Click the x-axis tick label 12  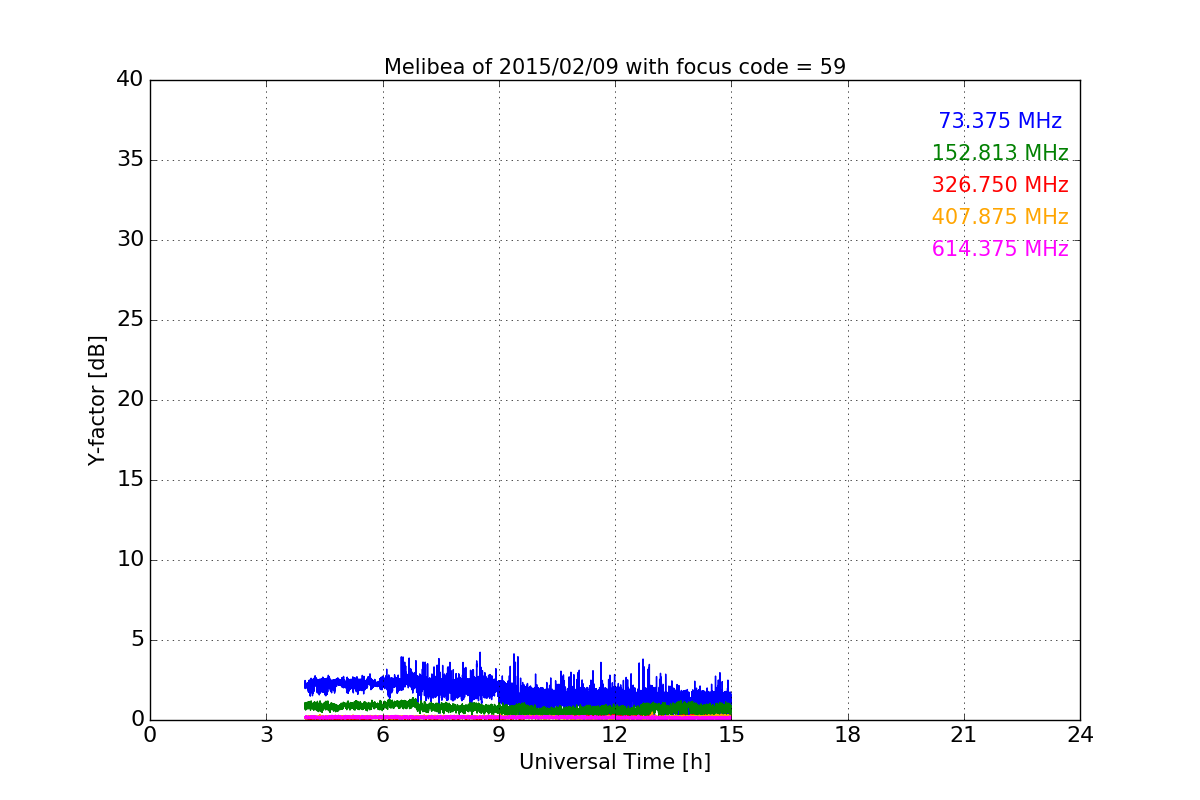click(615, 735)
